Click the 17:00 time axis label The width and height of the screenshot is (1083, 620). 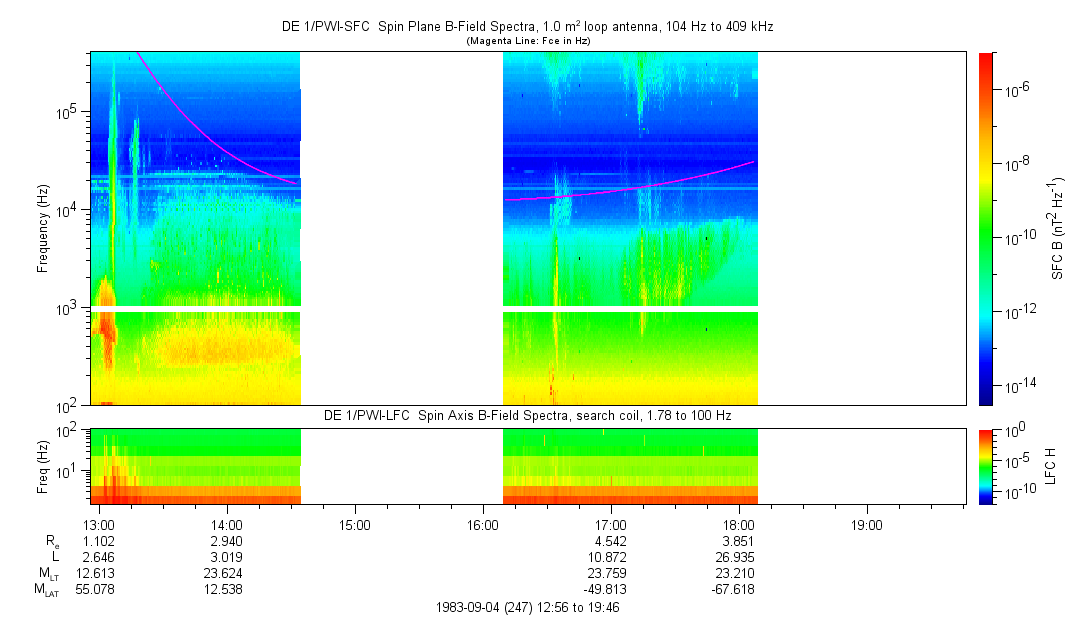click(x=610, y=525)
